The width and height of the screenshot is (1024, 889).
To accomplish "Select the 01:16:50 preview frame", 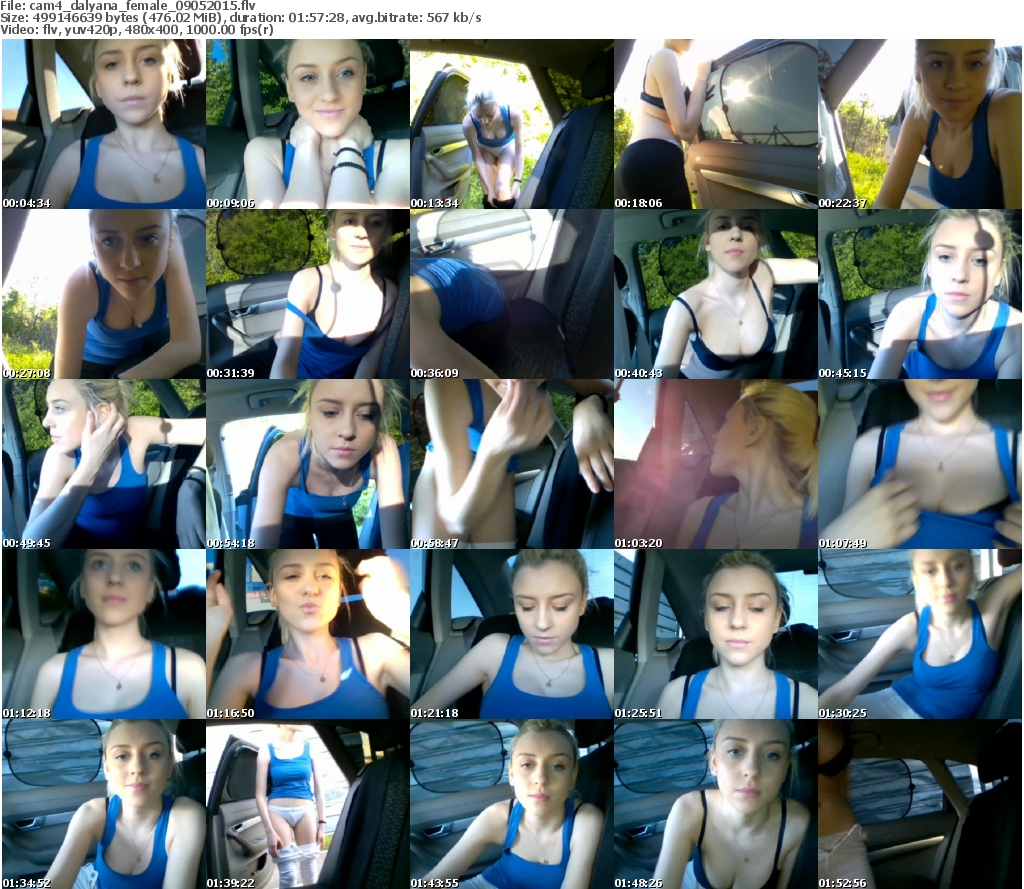I will (308, 634).
